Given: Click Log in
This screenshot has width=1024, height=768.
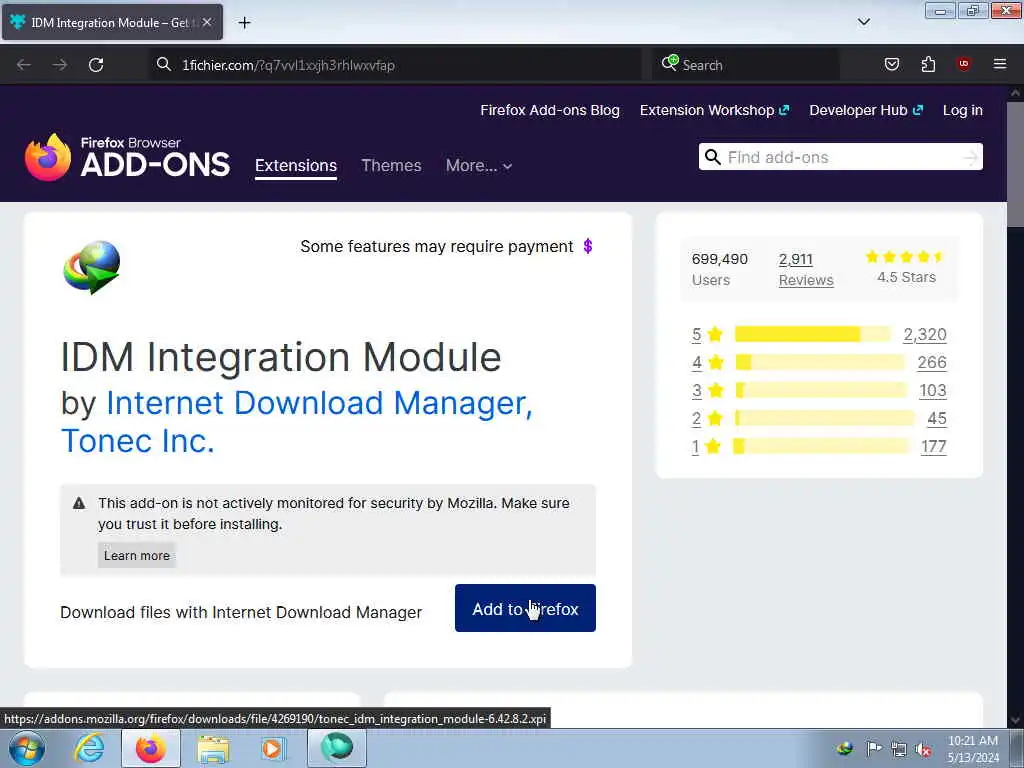Looking at the screenshot, I should coord(963,110).
